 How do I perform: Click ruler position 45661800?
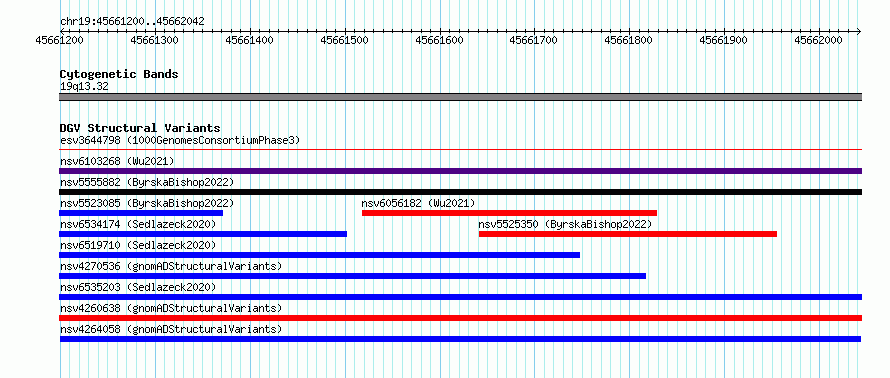(x=629, y=40)
